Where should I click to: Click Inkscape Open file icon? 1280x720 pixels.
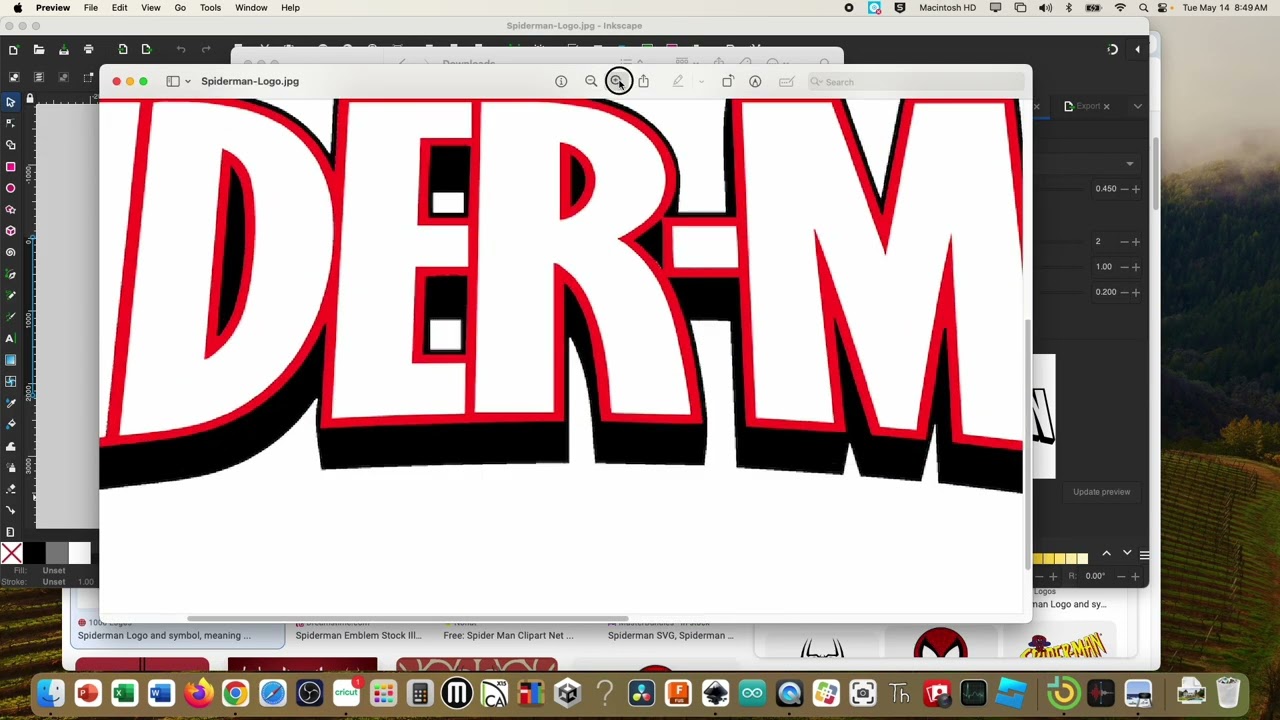(x=38, y=49)
